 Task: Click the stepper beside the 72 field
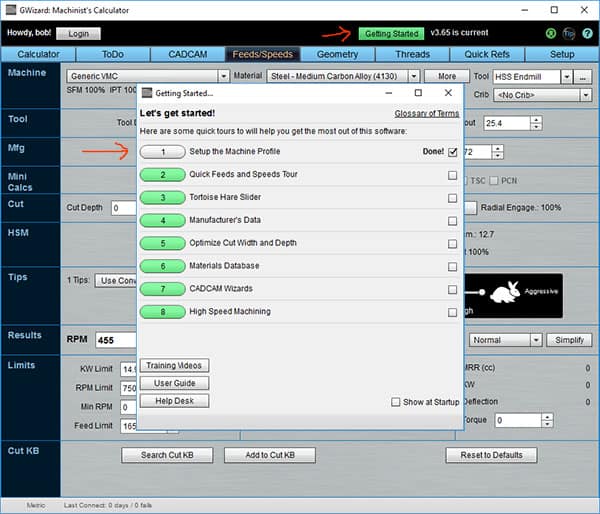pos(497,152)
